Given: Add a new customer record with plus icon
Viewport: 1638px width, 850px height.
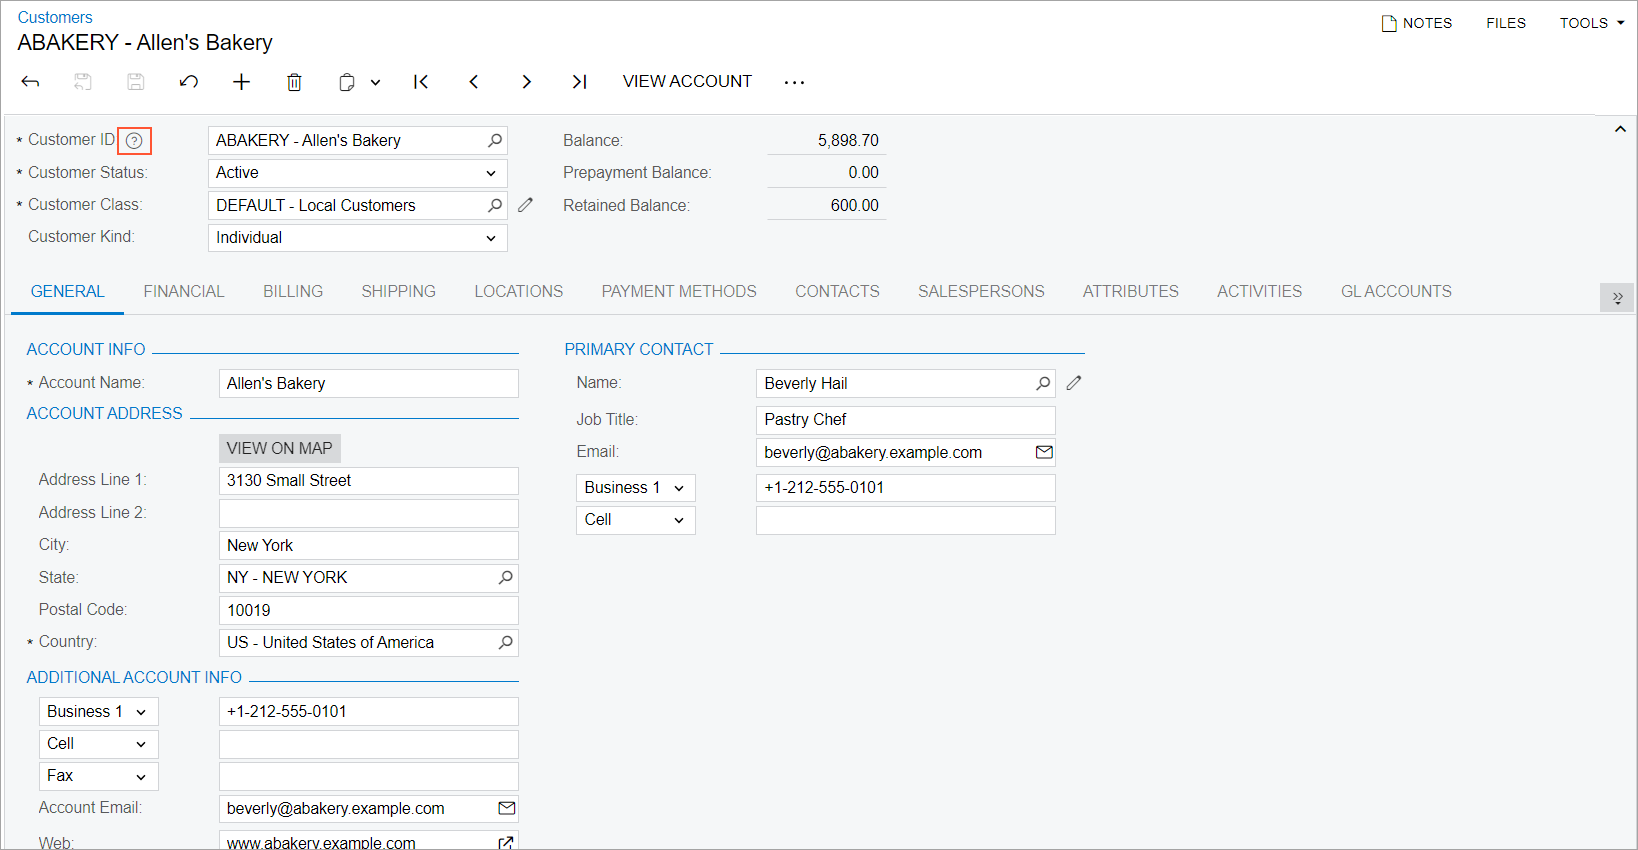Looking at the screenshot, I should pos(241,82).
